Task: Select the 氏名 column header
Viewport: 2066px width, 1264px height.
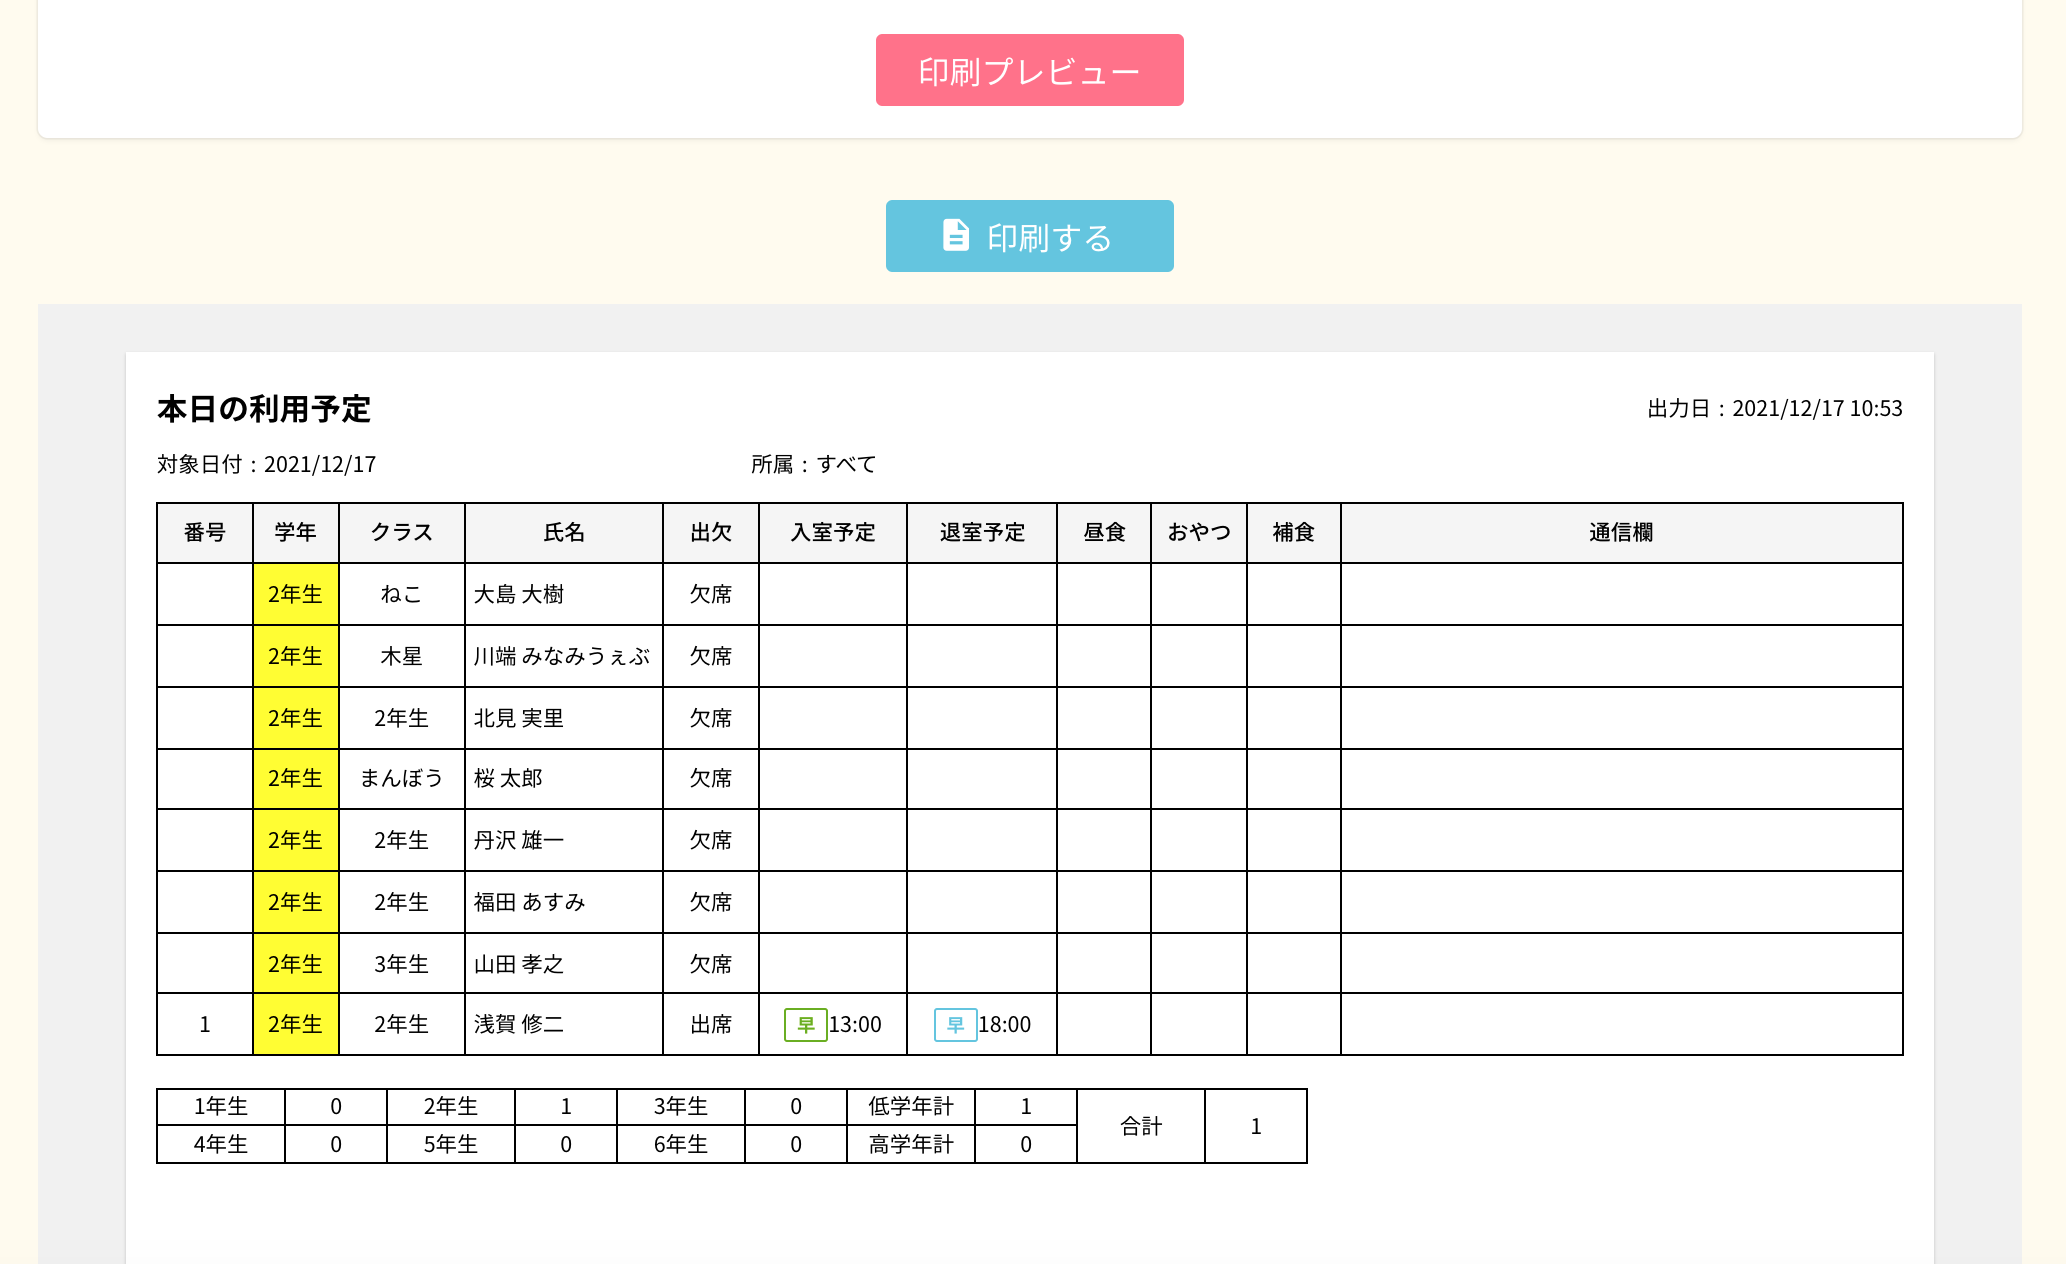Action: coord(564,533)
